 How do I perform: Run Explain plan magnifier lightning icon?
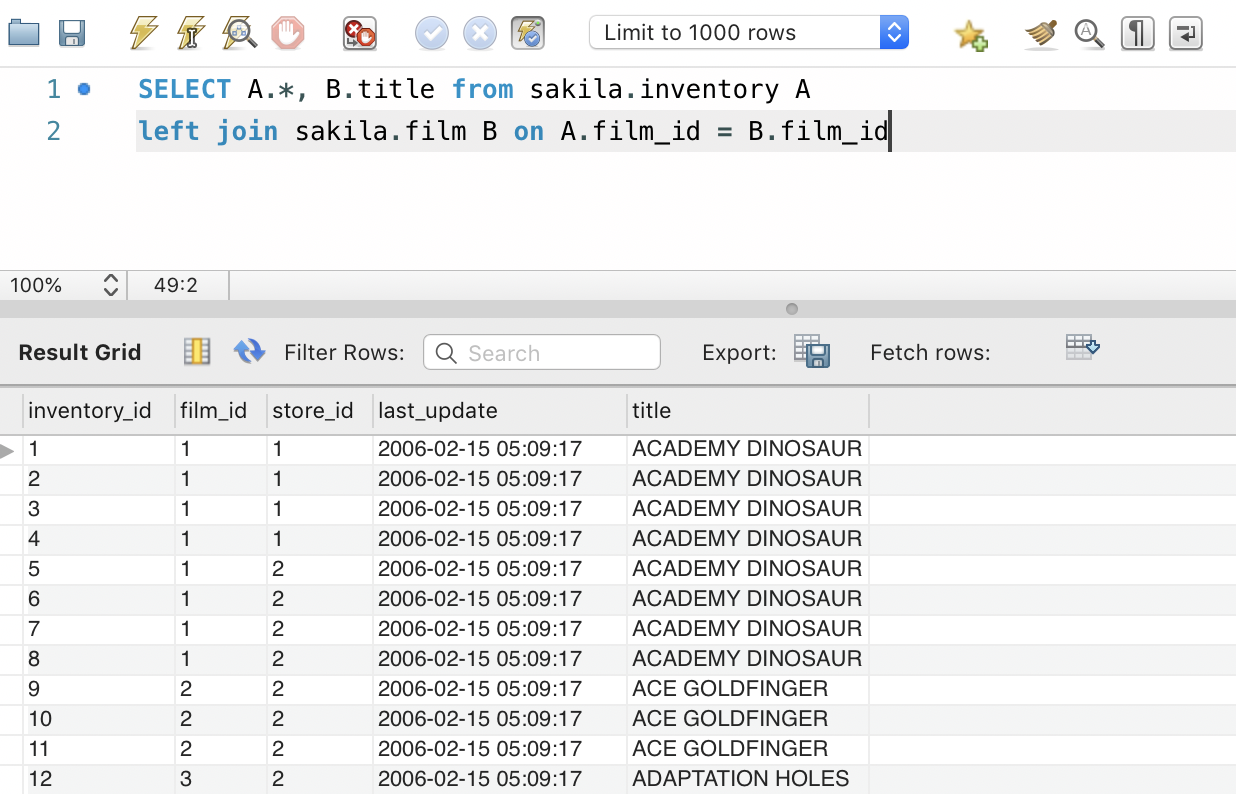point(239,34)
